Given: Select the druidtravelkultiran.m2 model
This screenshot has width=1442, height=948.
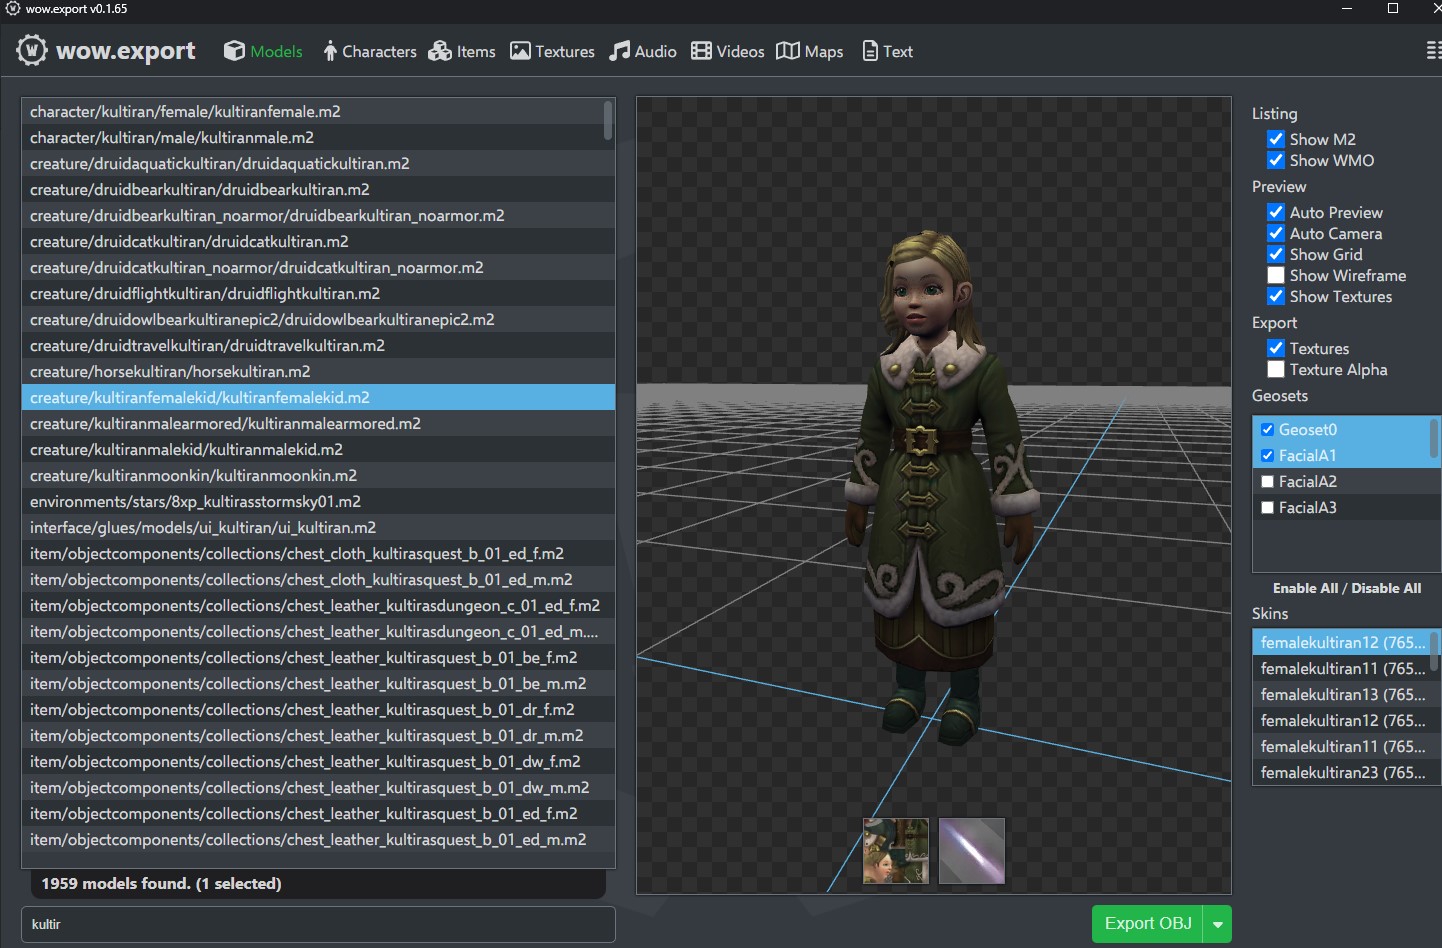Looking at the screenshot, I should (318, 345).
